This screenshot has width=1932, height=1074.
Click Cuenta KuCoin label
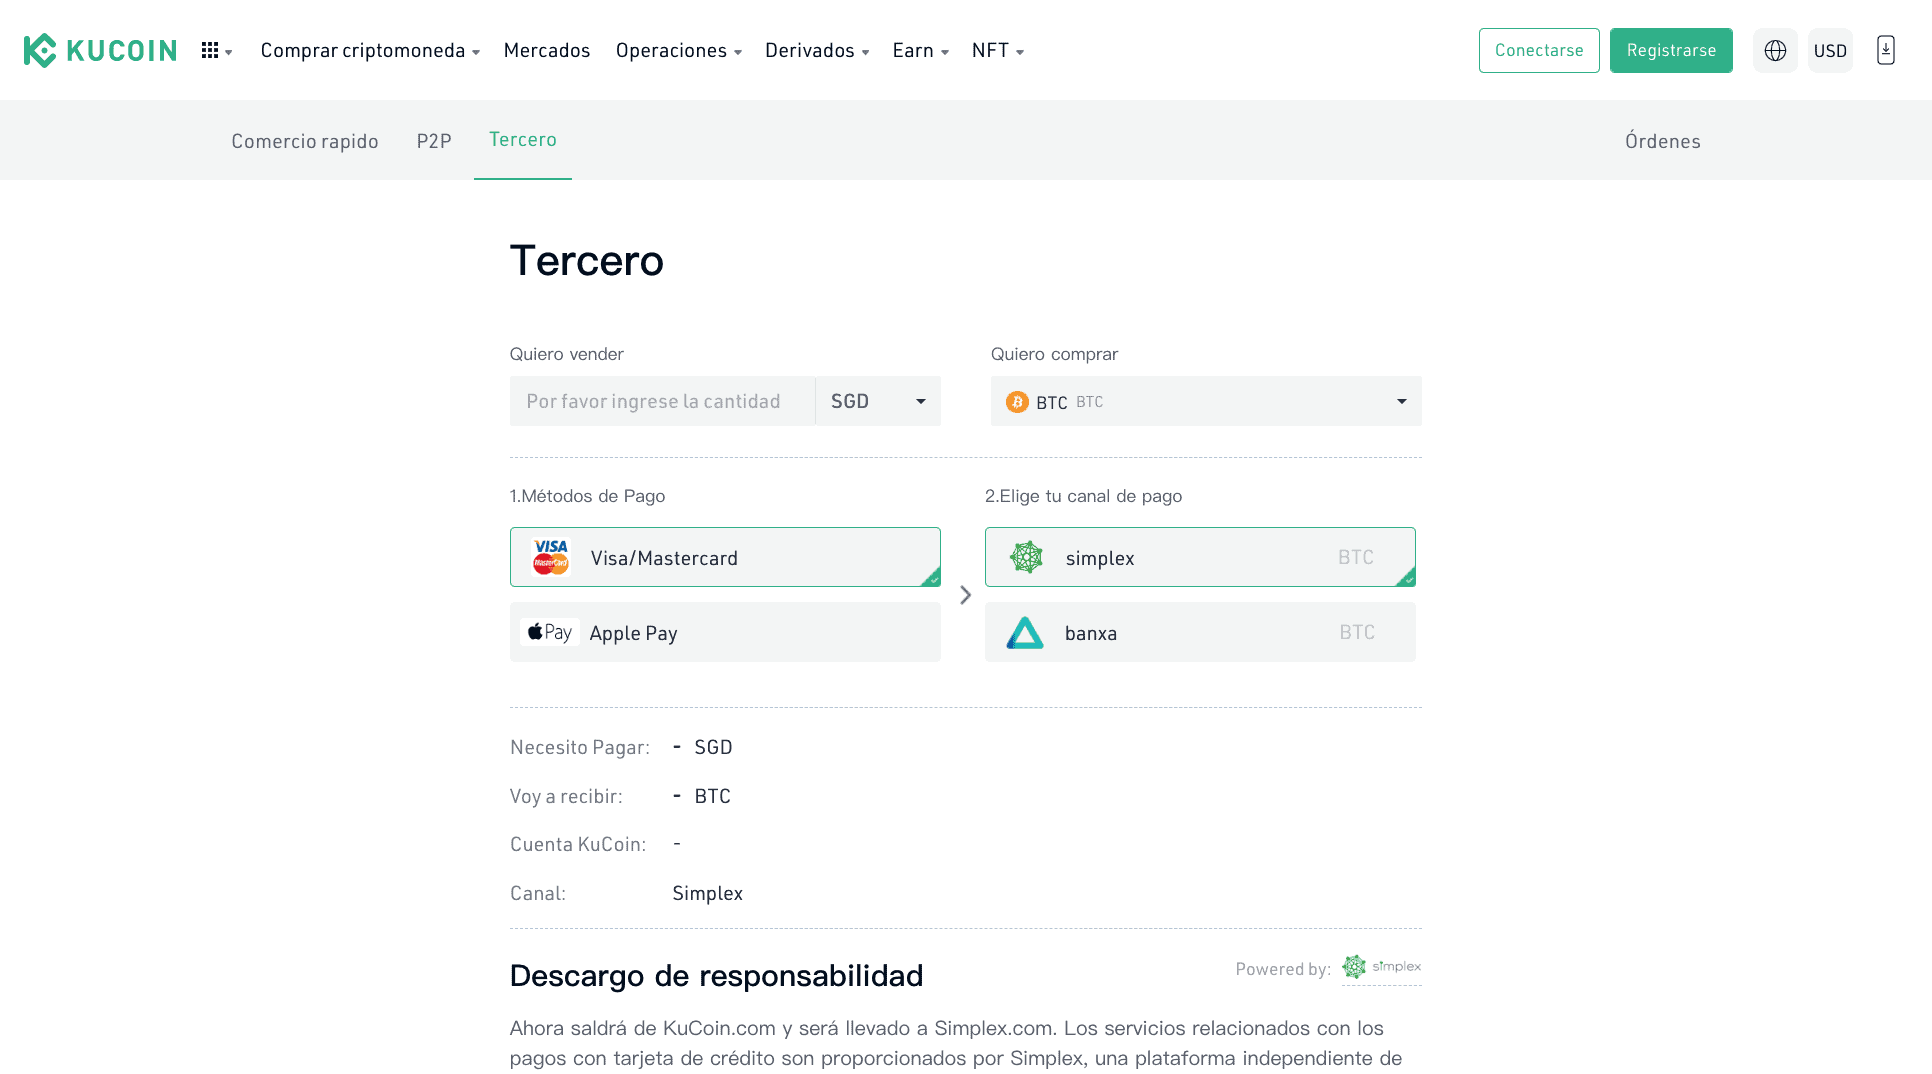[x=578, y=845]
